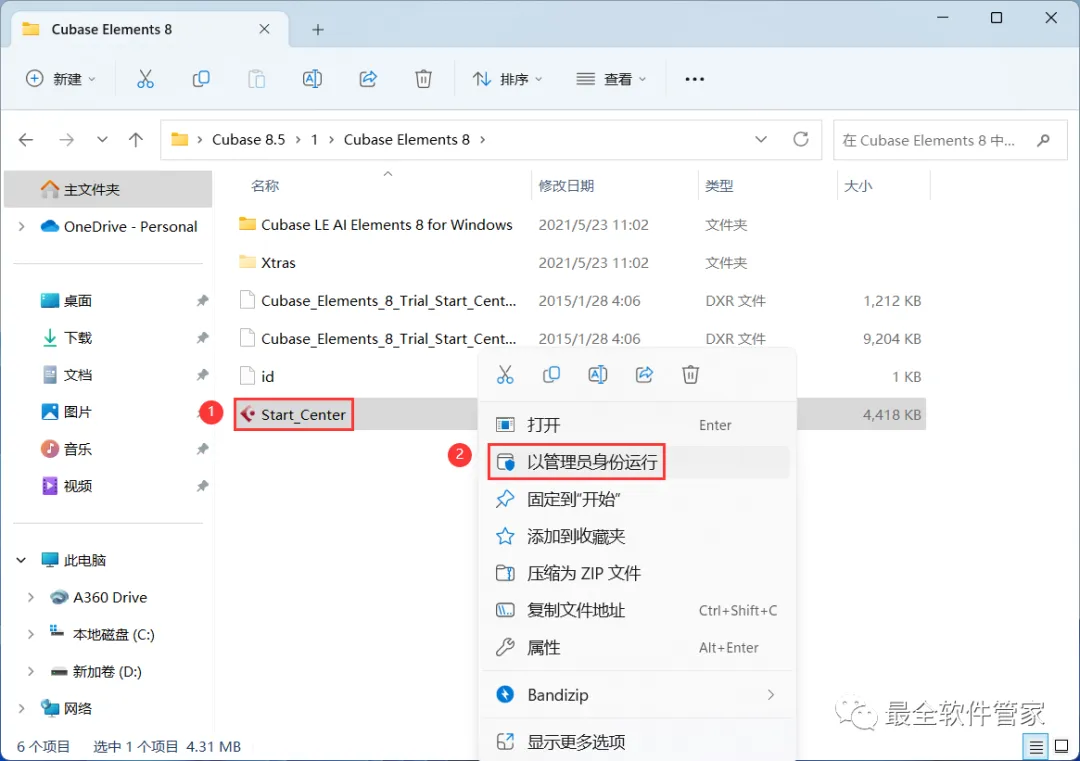Expand 新加卷 (D:) node

click(30, 671)
